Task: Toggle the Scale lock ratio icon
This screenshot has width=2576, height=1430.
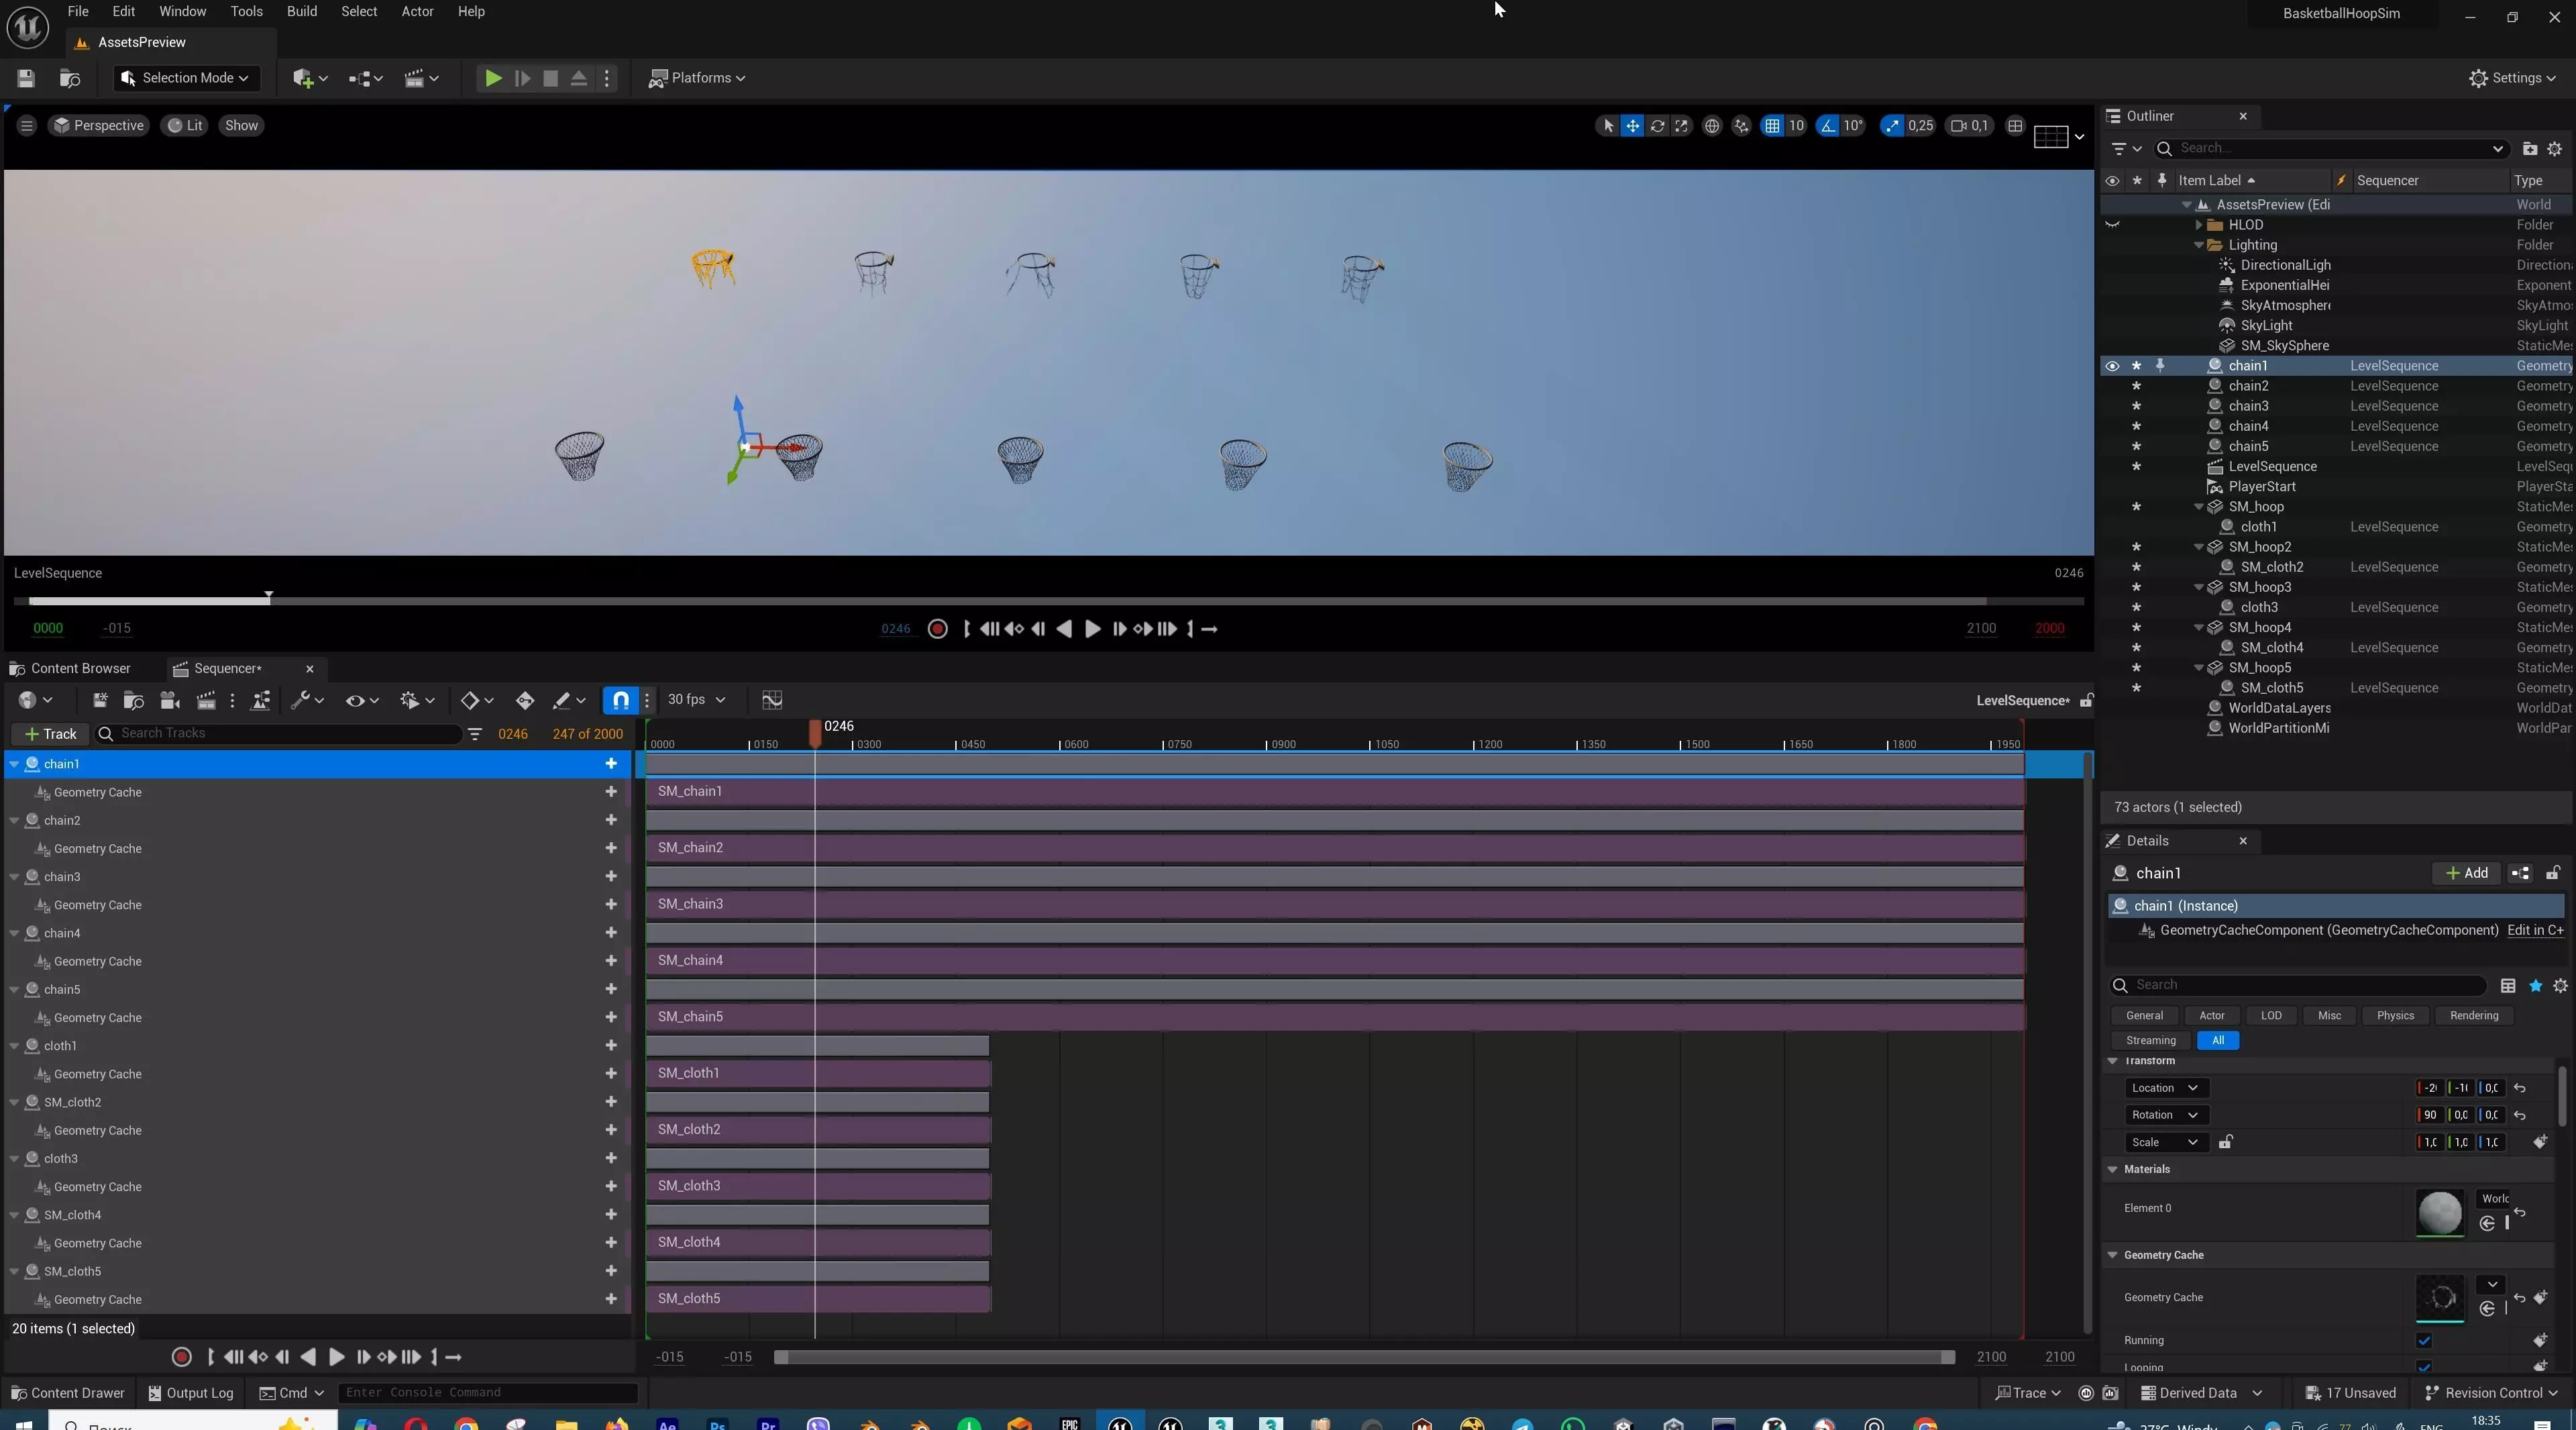Action: click(2226, 1142)
